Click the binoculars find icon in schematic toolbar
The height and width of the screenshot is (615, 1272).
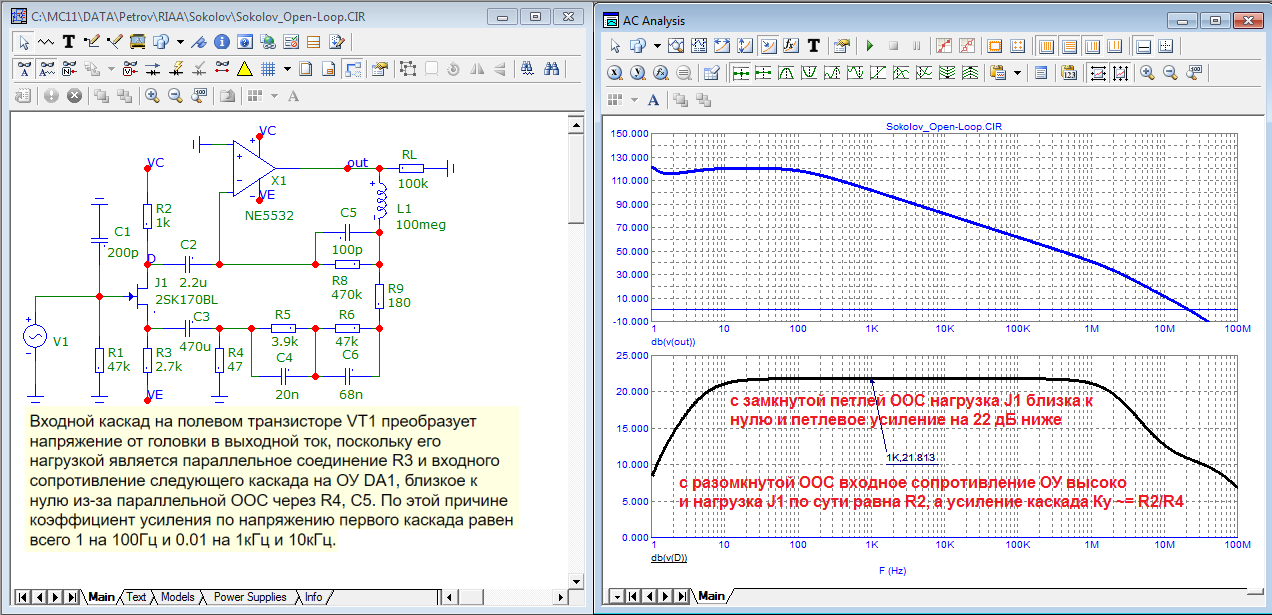(x=551, y=69)
